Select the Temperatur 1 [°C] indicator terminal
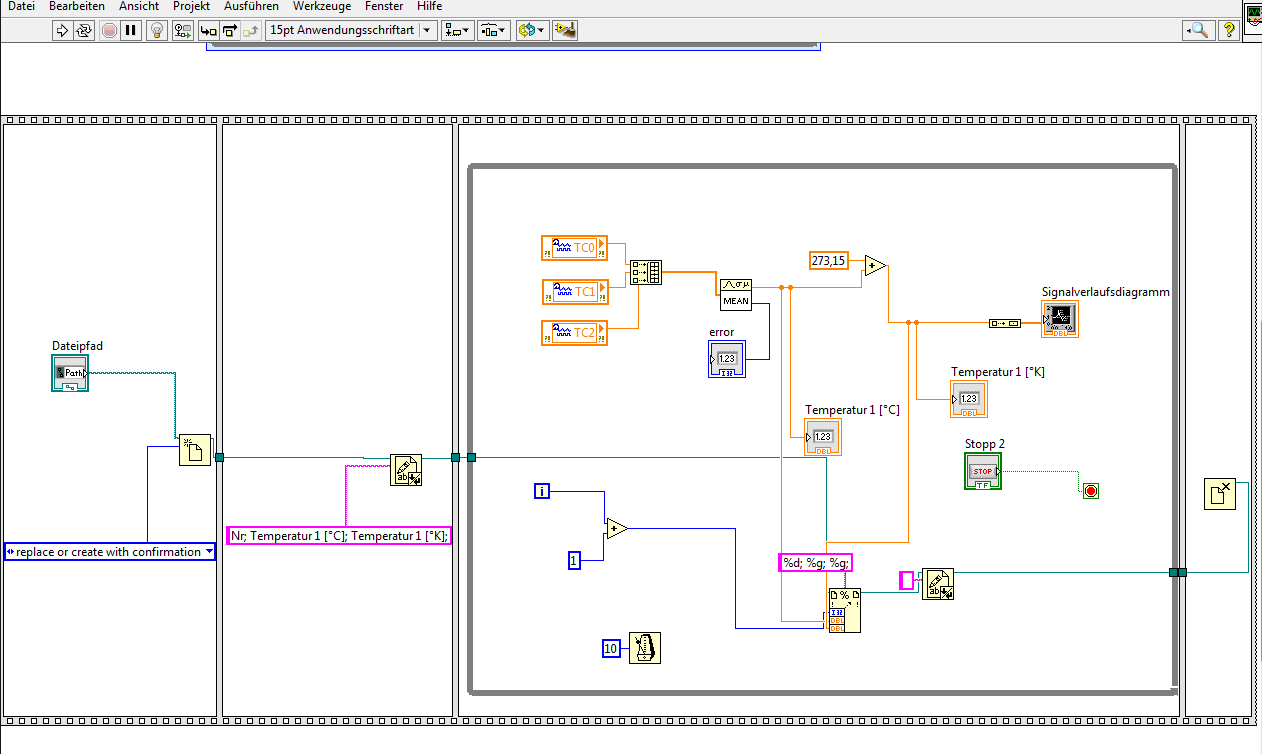Viewport: 1262px width, 754px height. pos(823,437)
